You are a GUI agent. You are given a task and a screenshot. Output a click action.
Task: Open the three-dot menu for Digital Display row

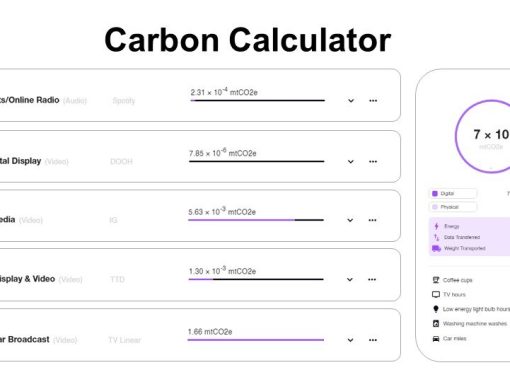click(x=373, y=162)
